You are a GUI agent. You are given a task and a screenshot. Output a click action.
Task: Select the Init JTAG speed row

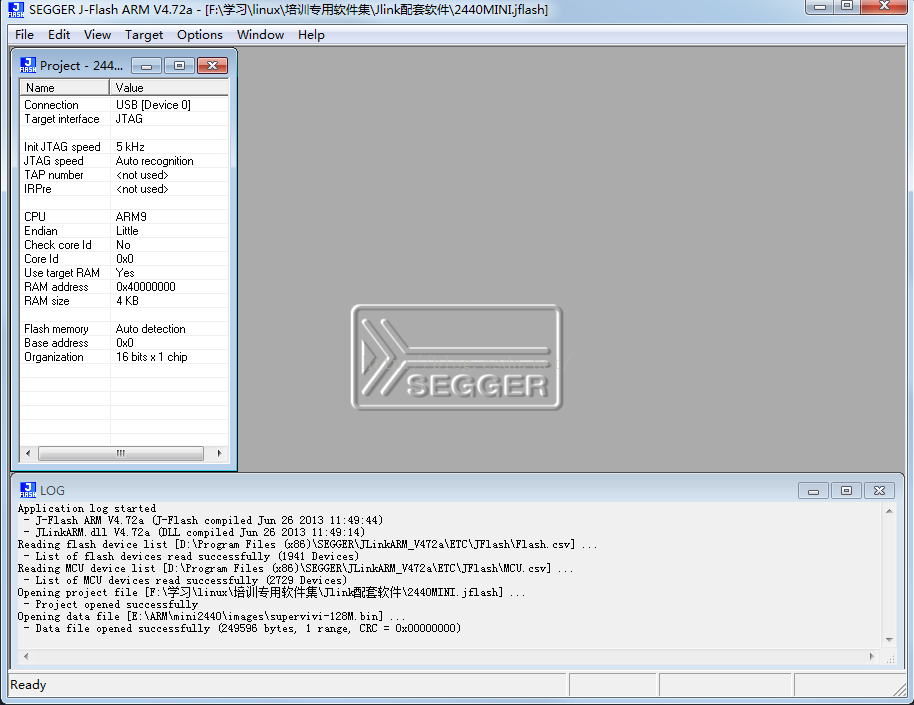click(x=124, y=147)
